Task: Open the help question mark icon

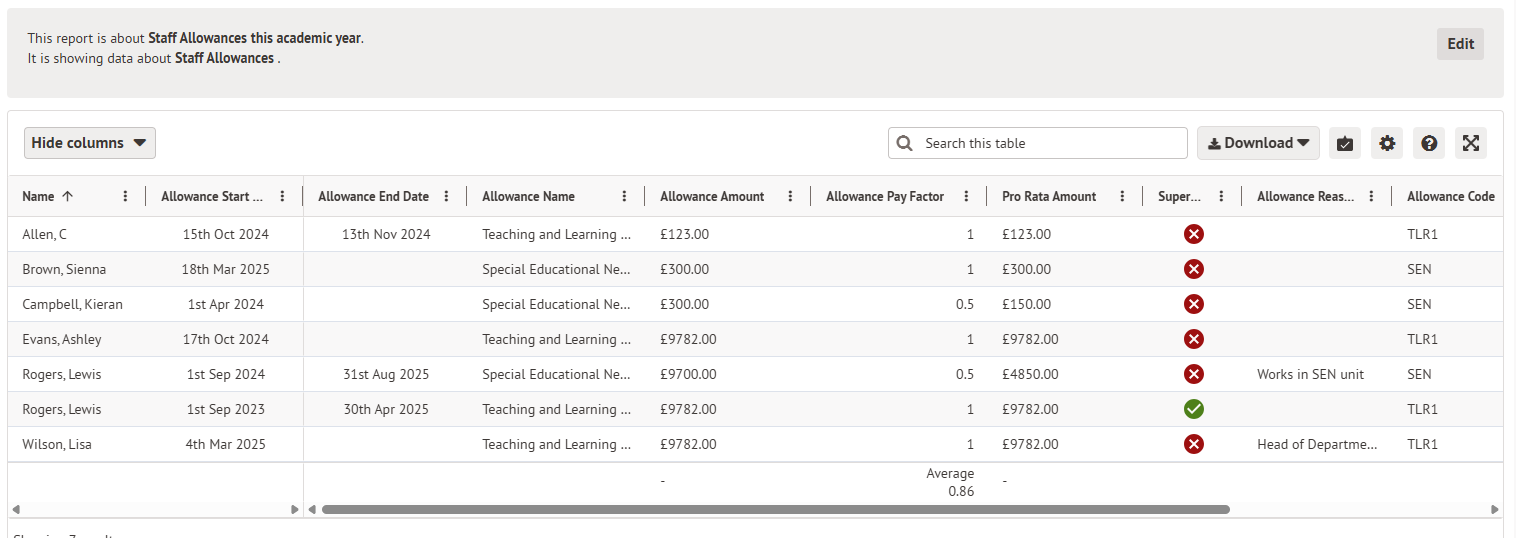Action: pyautogui.click(x=1429, y=143)
